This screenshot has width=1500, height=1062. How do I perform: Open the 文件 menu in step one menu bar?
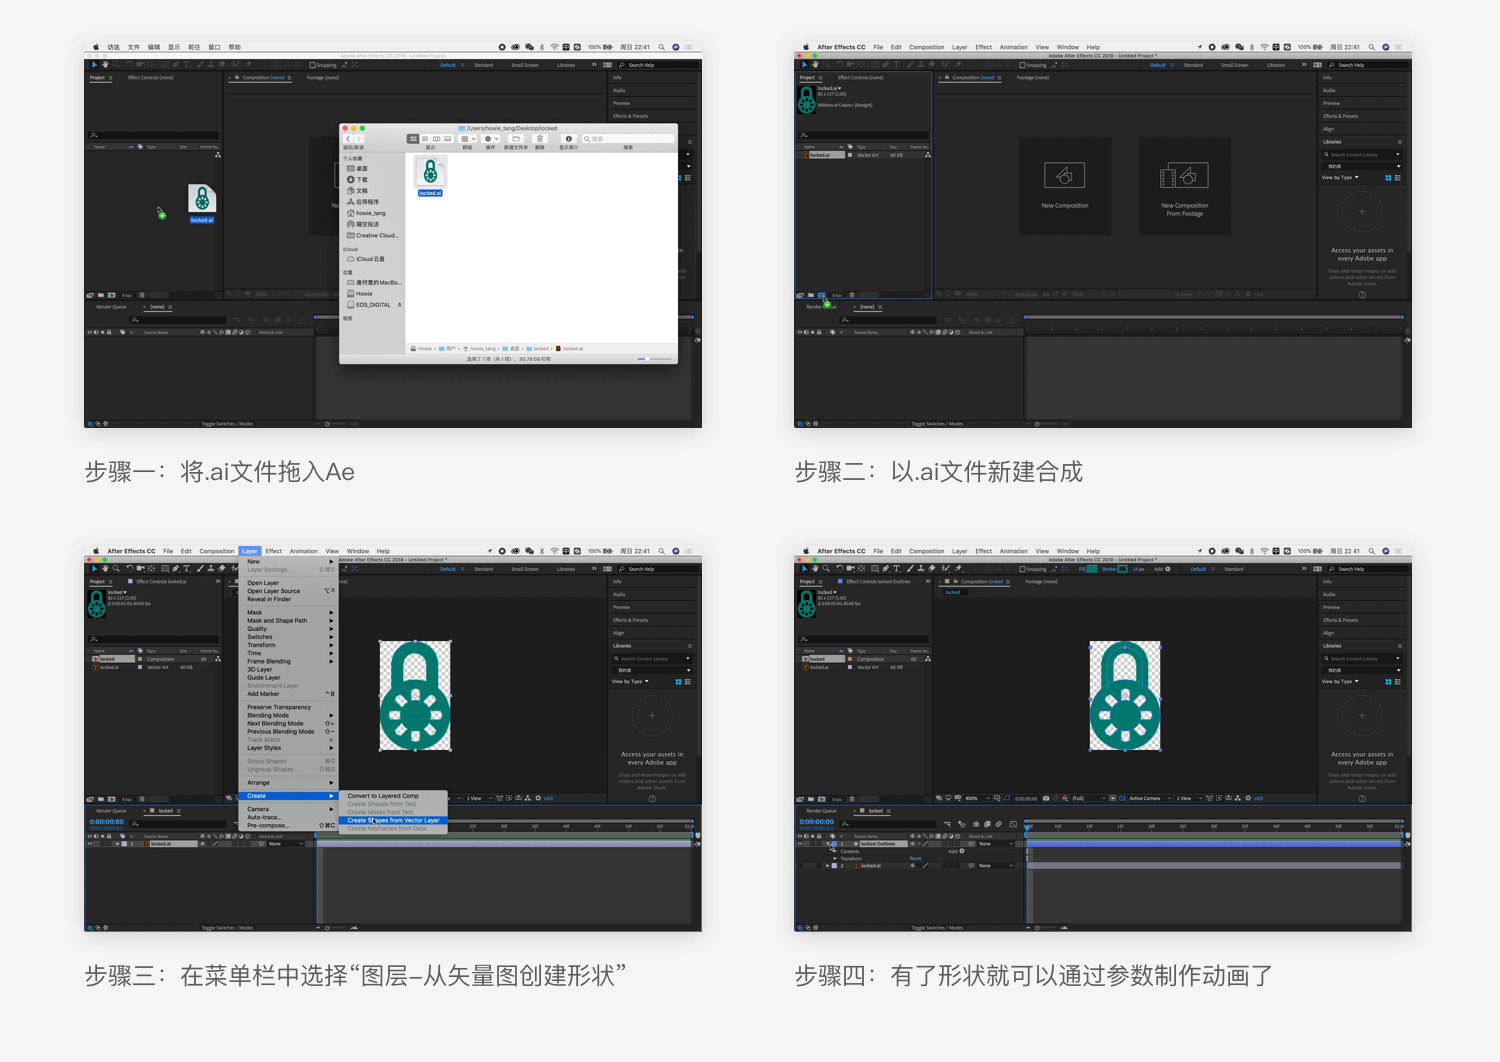point(134,47)
